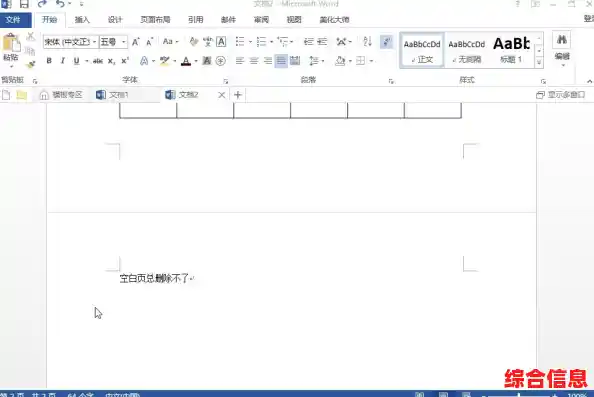Apply the numbered list
594x397 pixels.
pos(261,42)
